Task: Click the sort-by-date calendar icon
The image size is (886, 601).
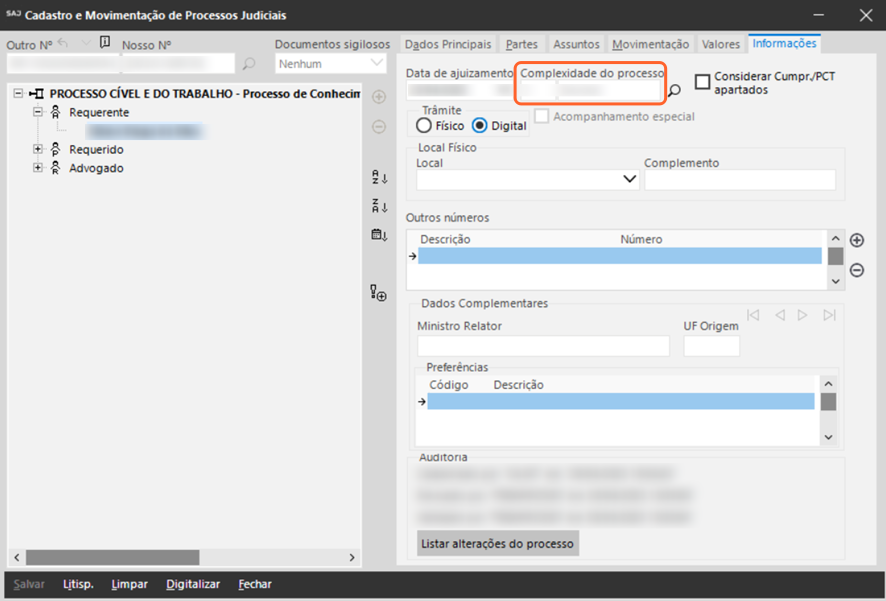Action: (379, 235)
